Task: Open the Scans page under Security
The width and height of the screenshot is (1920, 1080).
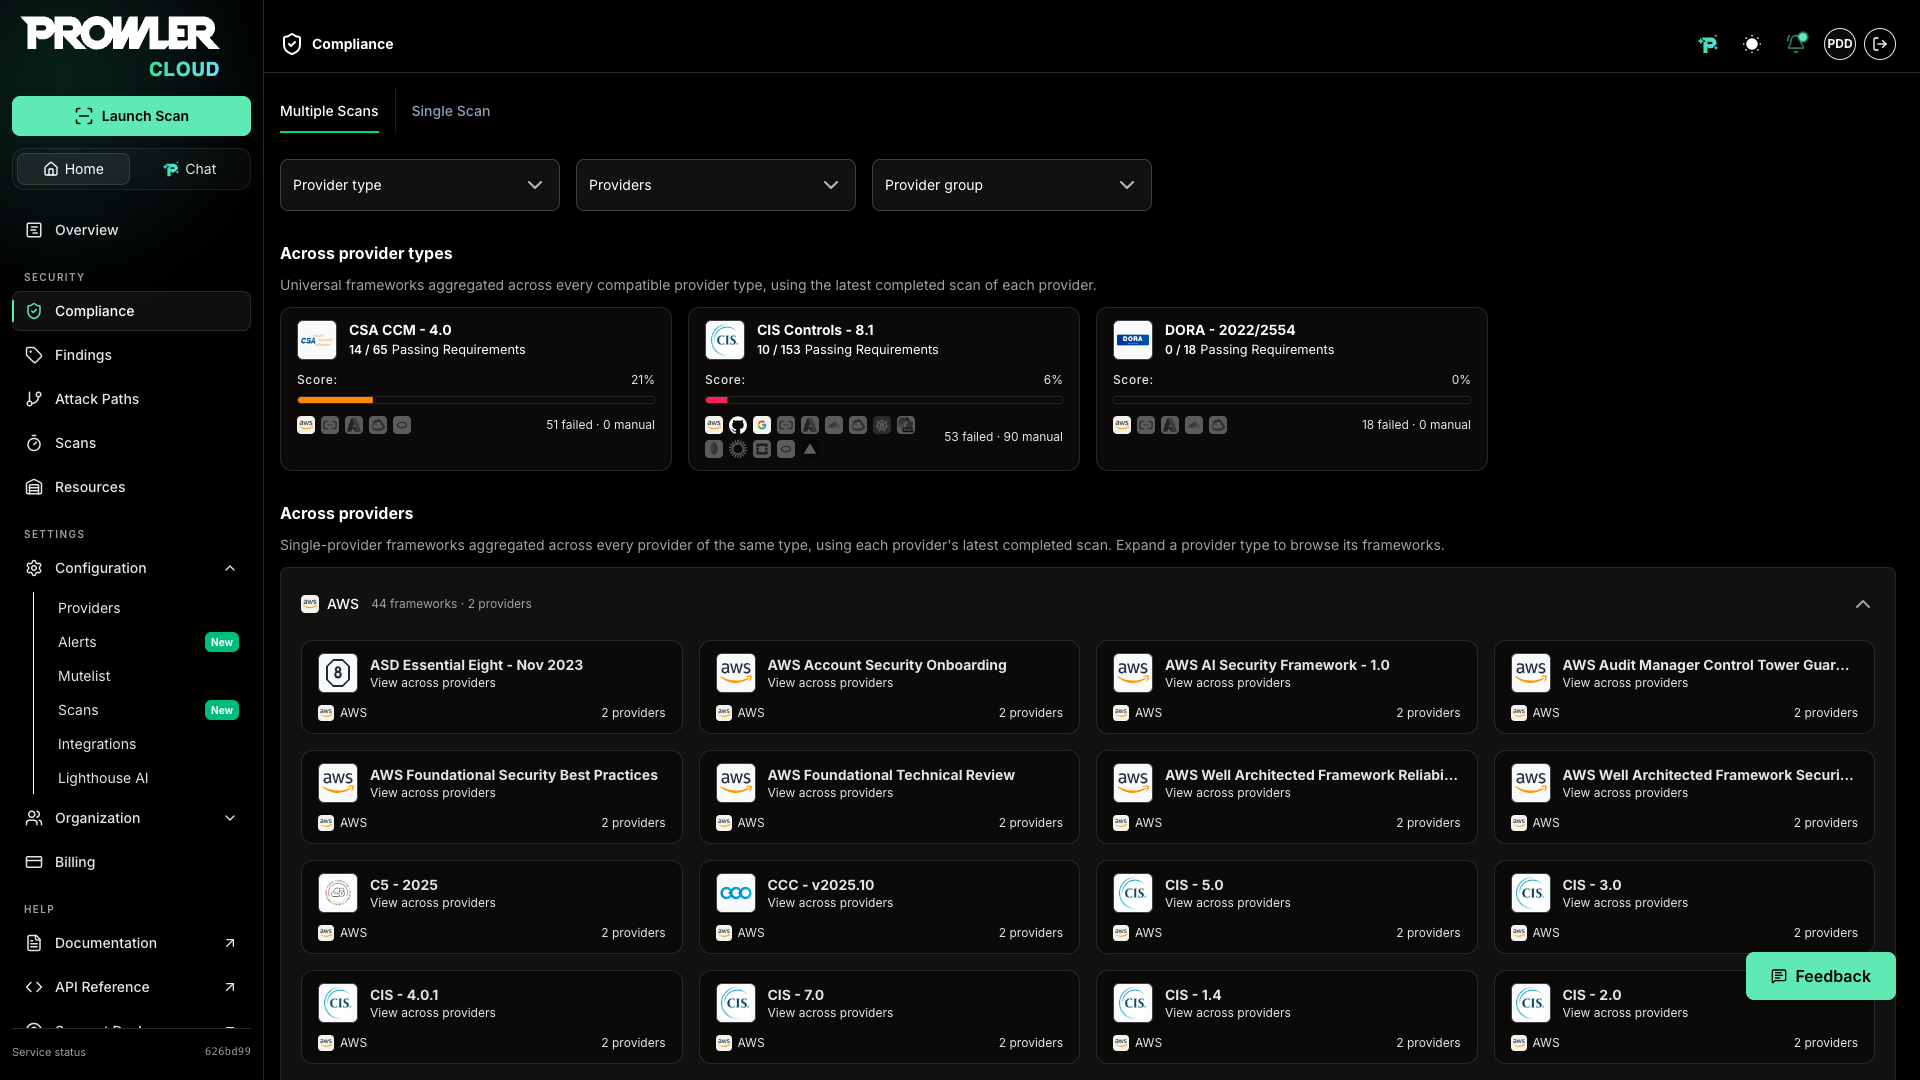Action: (131, 443)
